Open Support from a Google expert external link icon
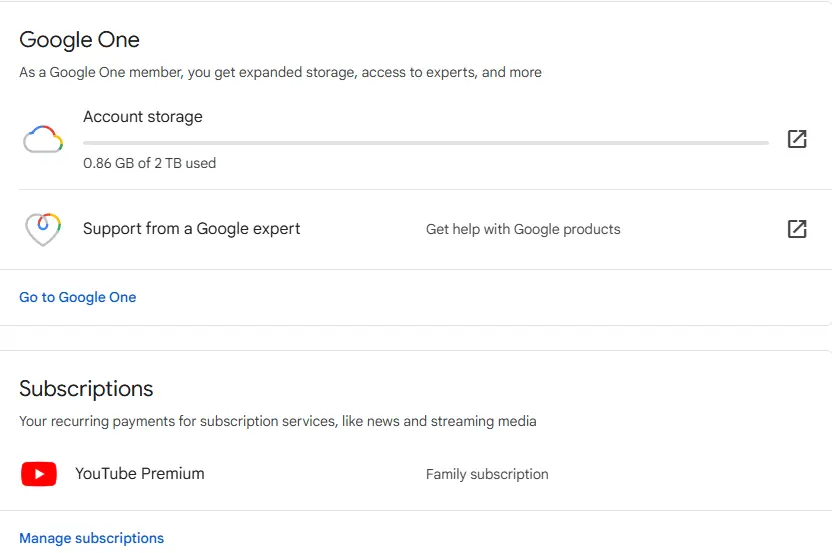This screenshot has width=832, height=553. click(x=796, y=229)
